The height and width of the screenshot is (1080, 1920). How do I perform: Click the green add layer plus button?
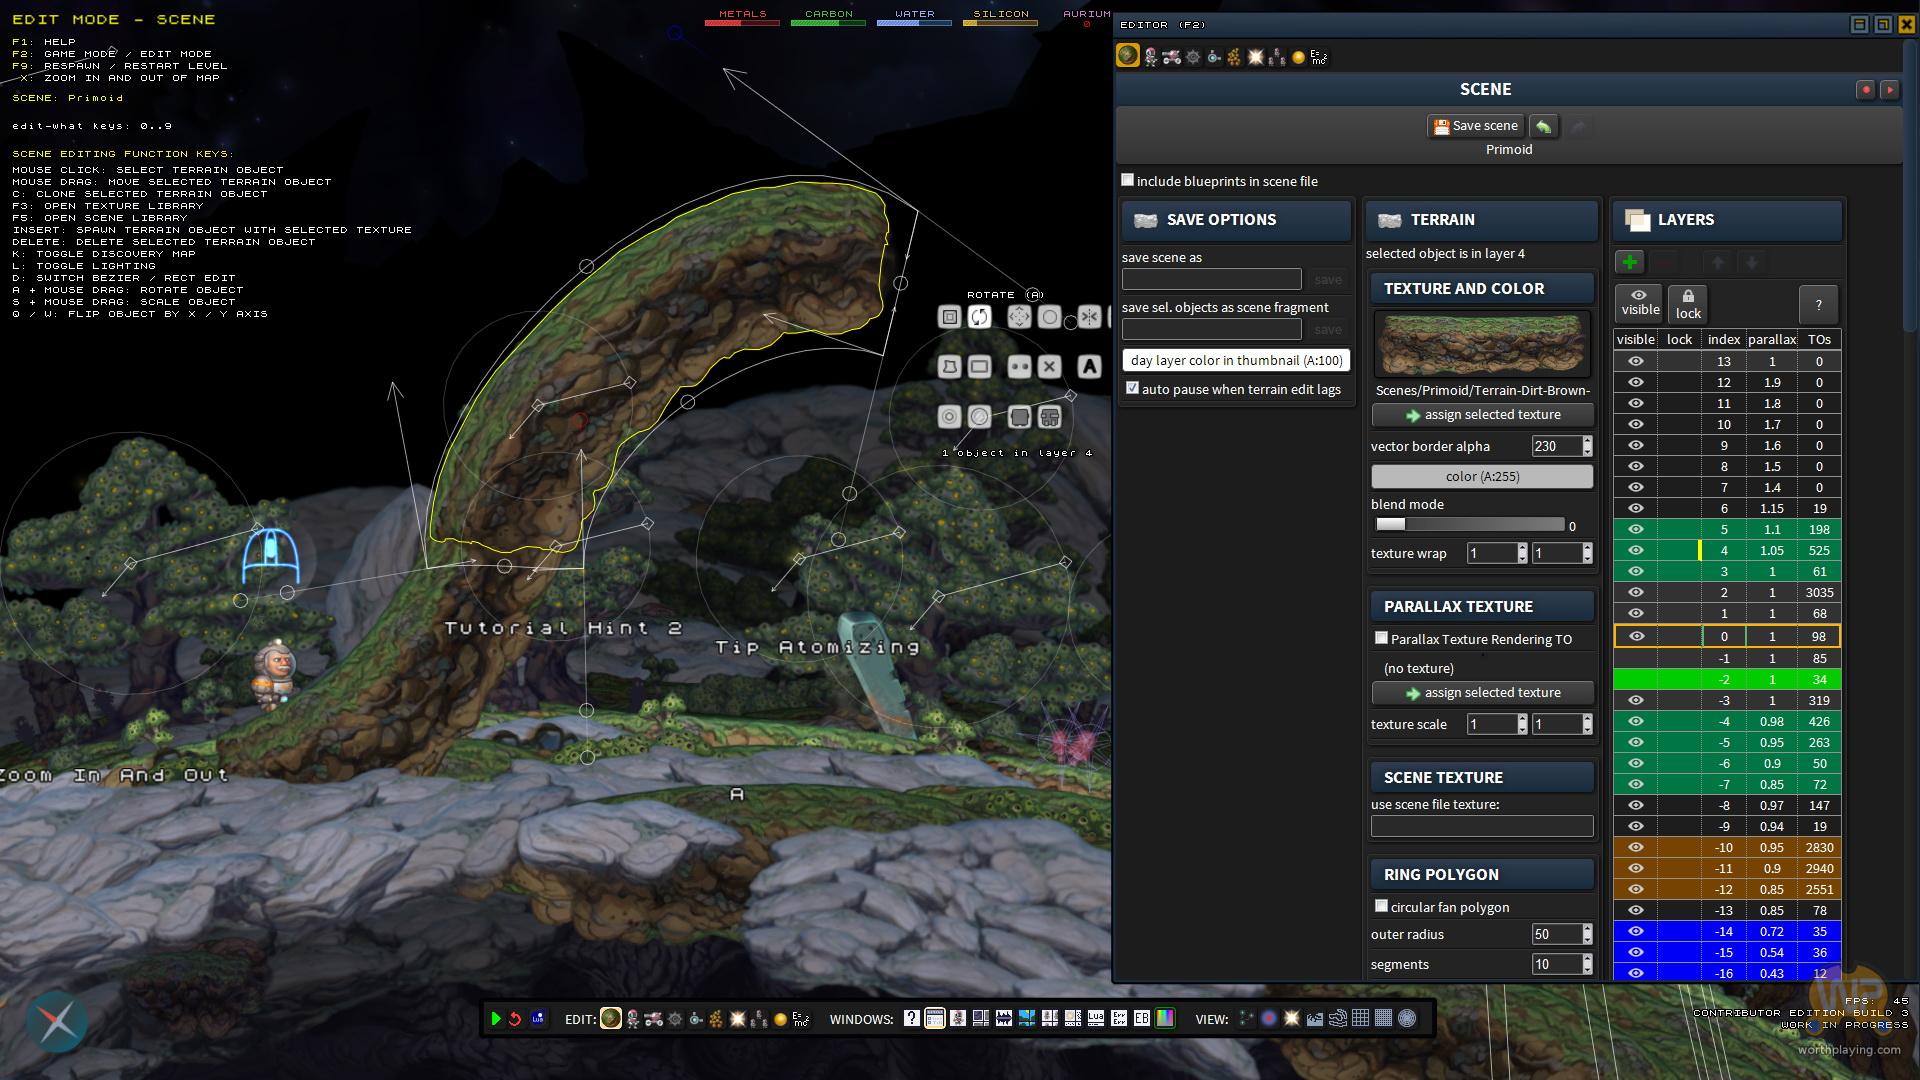[1629, 262]
